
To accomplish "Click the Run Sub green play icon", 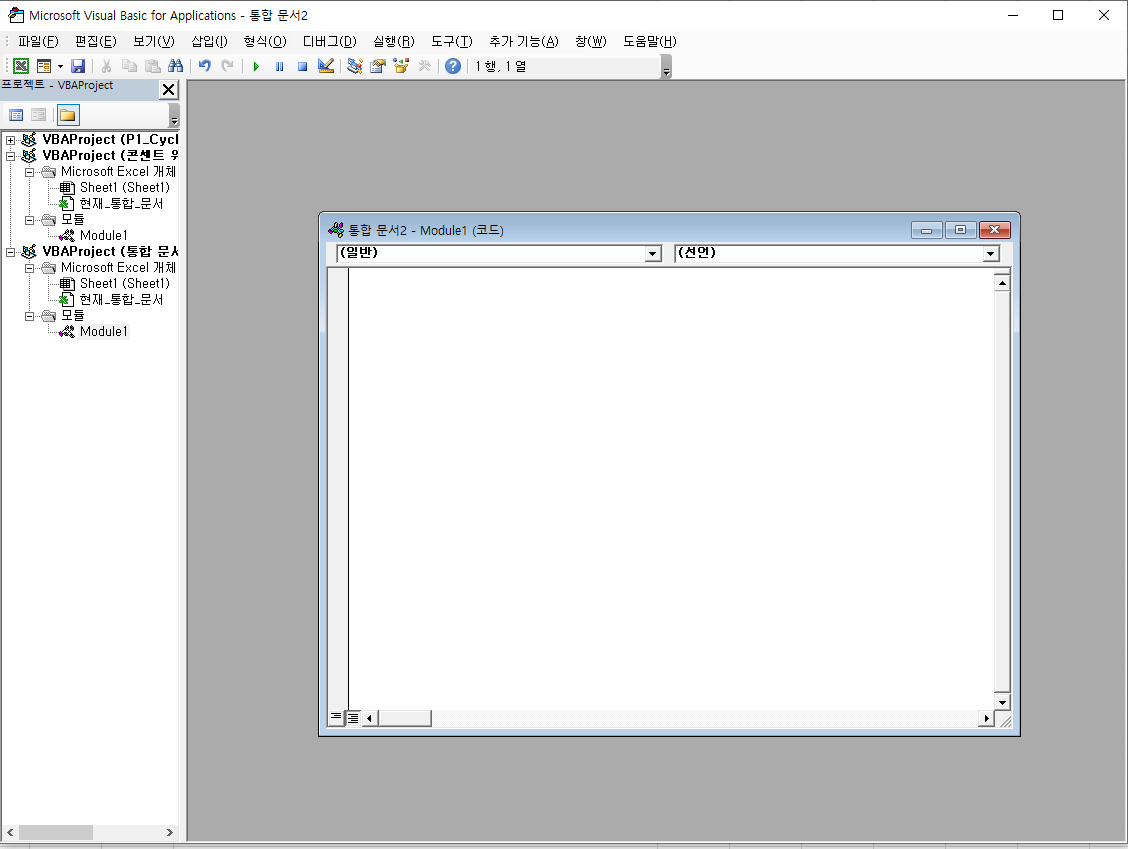I will (x=256, y=66).
